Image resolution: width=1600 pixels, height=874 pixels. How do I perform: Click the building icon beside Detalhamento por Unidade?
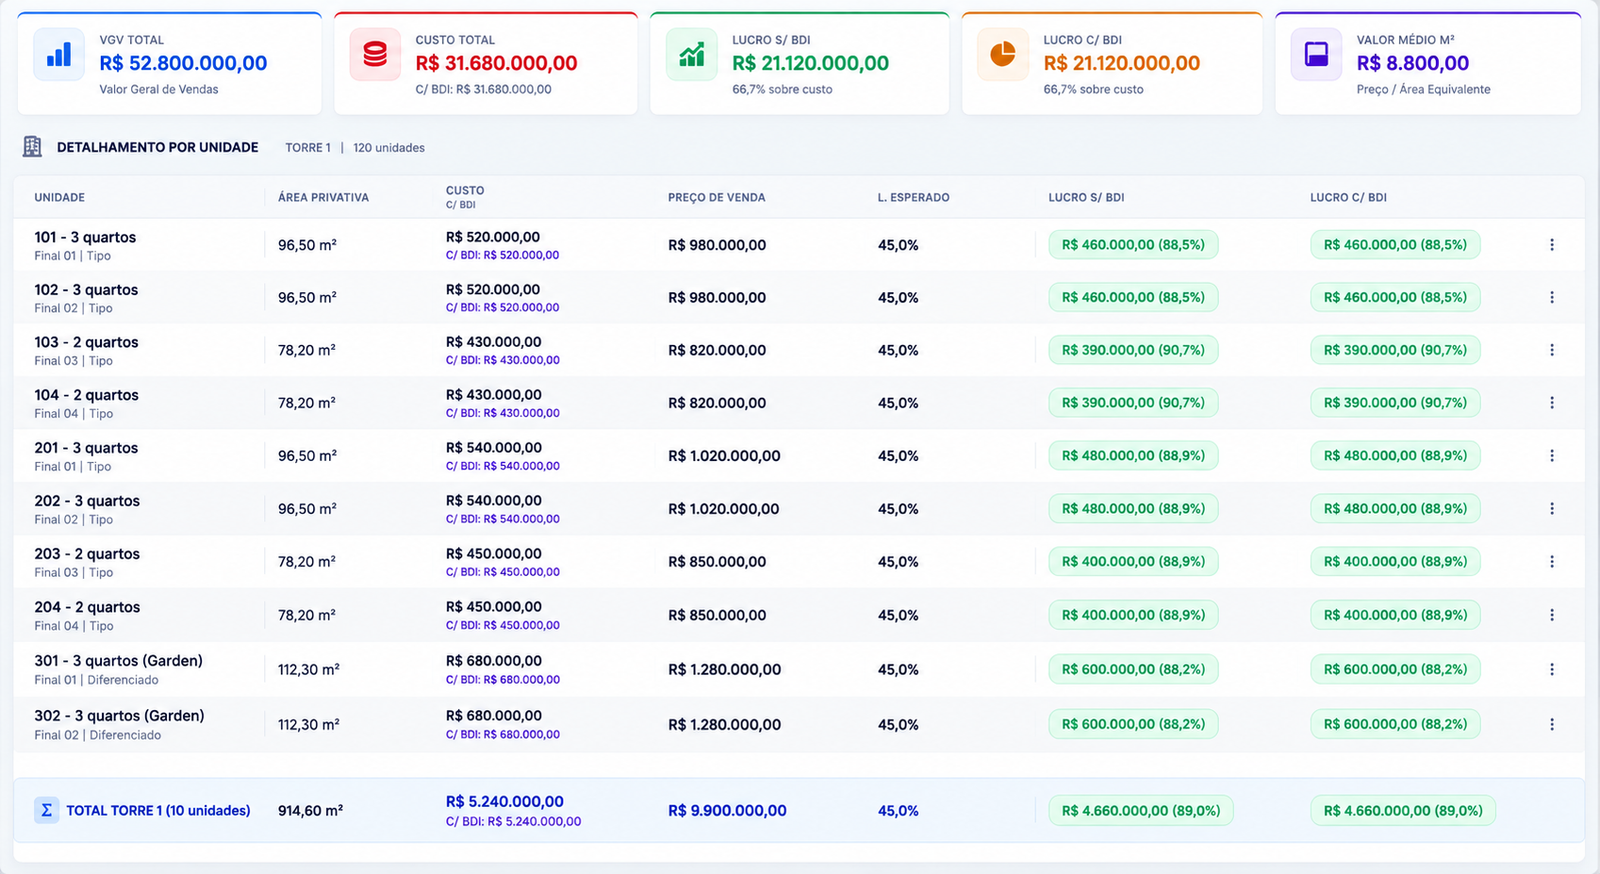pyautogui.click(x=32, y=147)
